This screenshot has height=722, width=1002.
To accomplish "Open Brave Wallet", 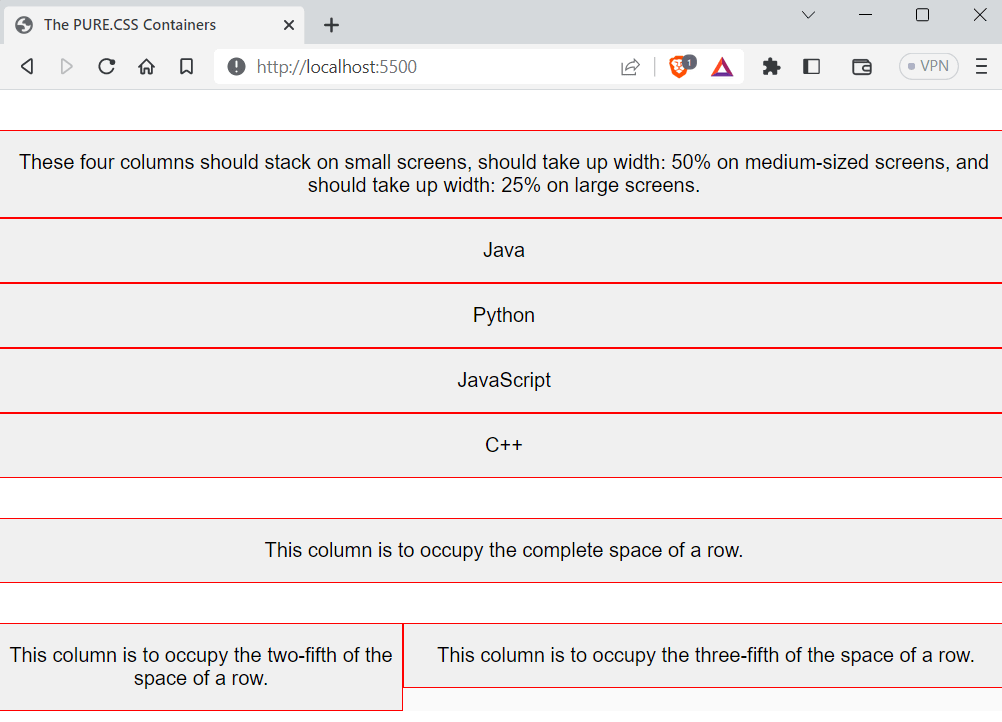I will click(861, 66).
